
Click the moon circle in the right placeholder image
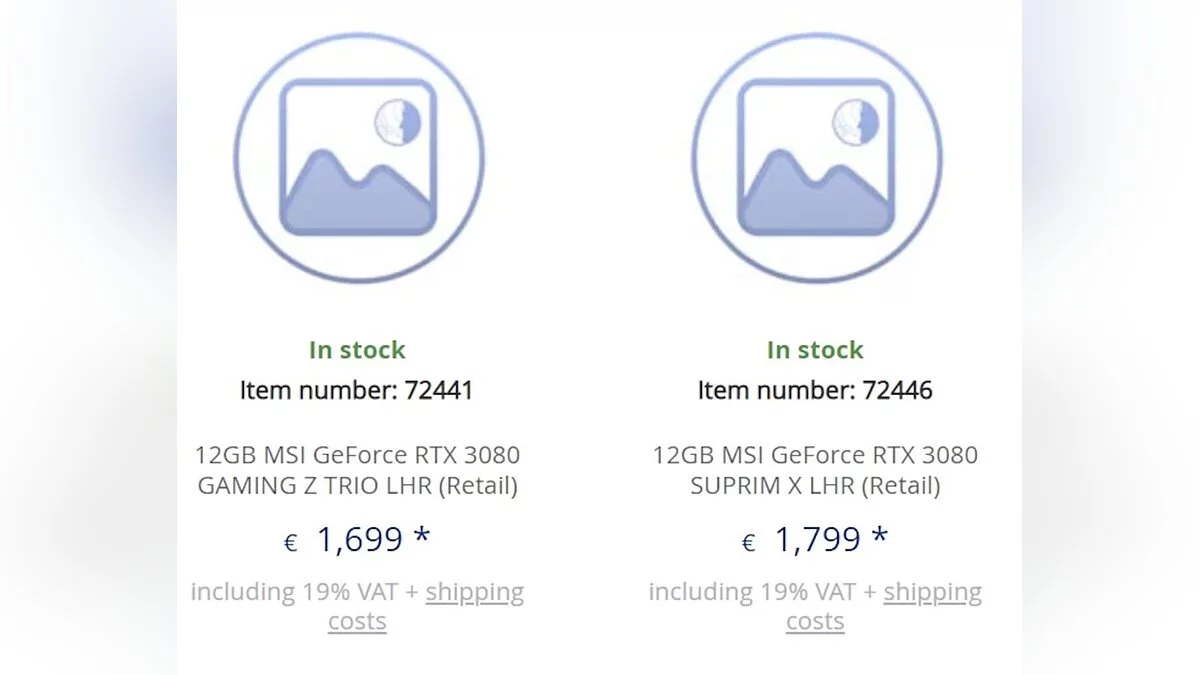click(x=856, y=122)
